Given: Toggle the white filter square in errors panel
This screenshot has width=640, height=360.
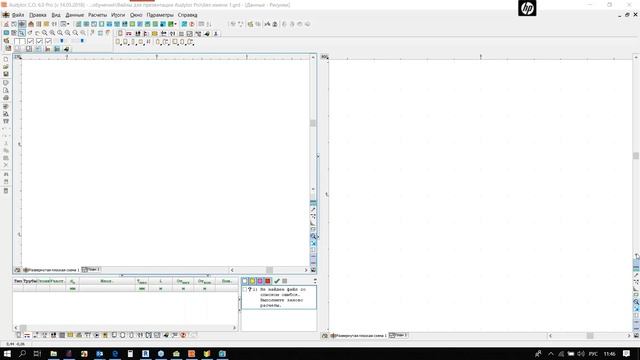Looking at the screenshot, I should 245,281.
